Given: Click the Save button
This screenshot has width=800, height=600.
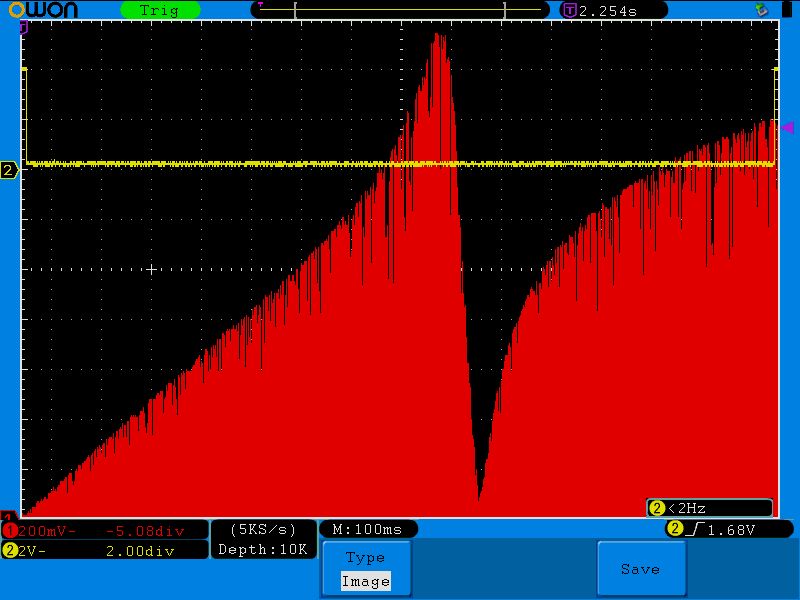Looking at the screenshot, I should point(641,568).
